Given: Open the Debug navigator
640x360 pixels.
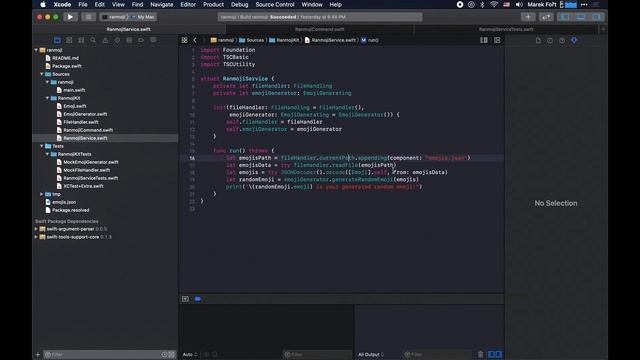Looking at the screenshot, I should tap(129, 40).
